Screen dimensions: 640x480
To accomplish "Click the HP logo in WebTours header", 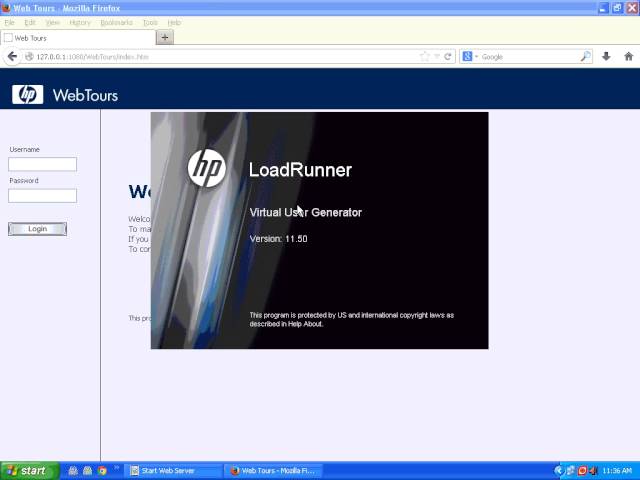I will click(x=27, y=94).
